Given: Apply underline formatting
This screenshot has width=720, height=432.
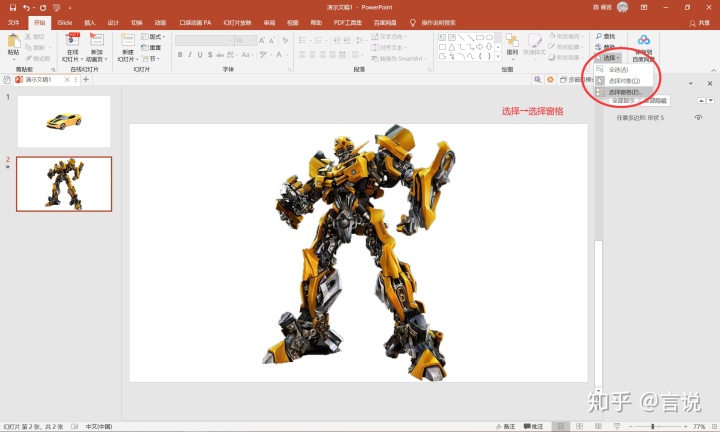Looking at the screenshot, I should pyautogui.click(x=200, y=55).
